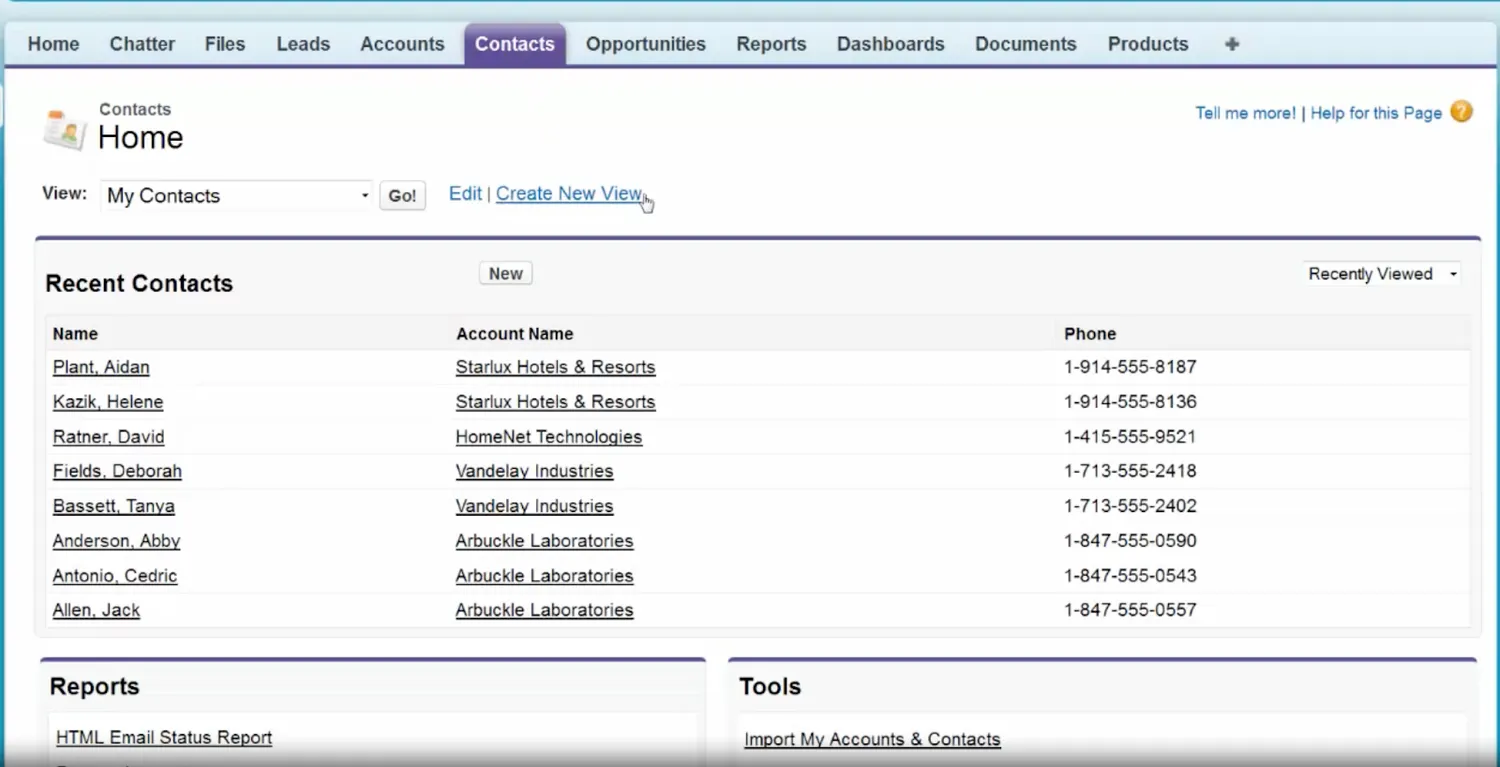Click phone number 1-415-555-9521
The image size is (1500, 767).
(x=1130, y=437)
